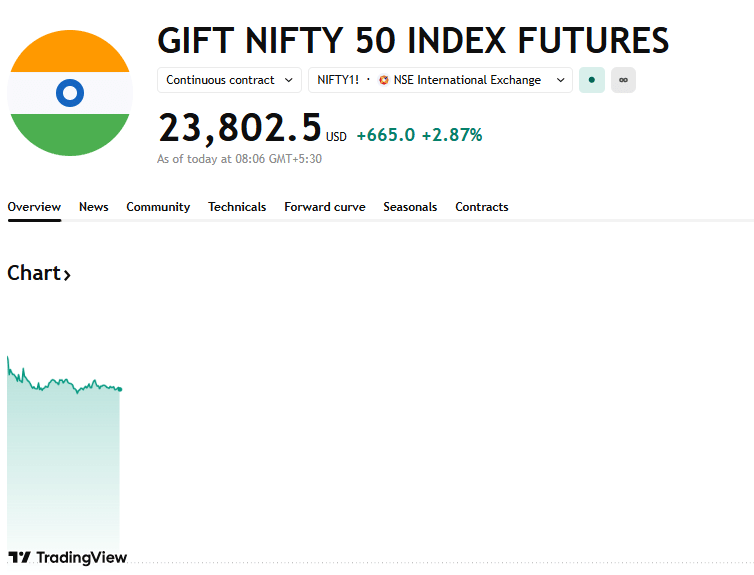Image resolution: width=754 pixels, height=575 pixels.
Task: View the Seasonals tab
Action: 410,207
